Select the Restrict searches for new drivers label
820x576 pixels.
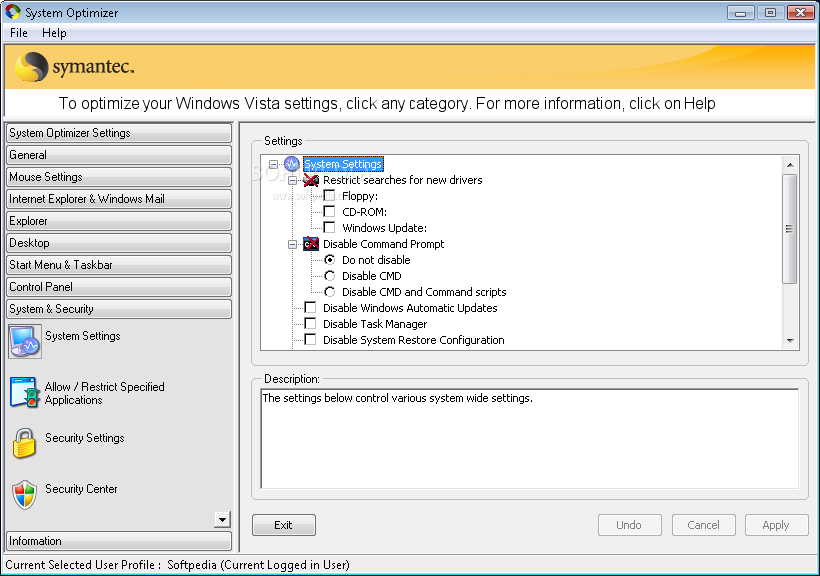pyautogui.click(x=403, y=180)
